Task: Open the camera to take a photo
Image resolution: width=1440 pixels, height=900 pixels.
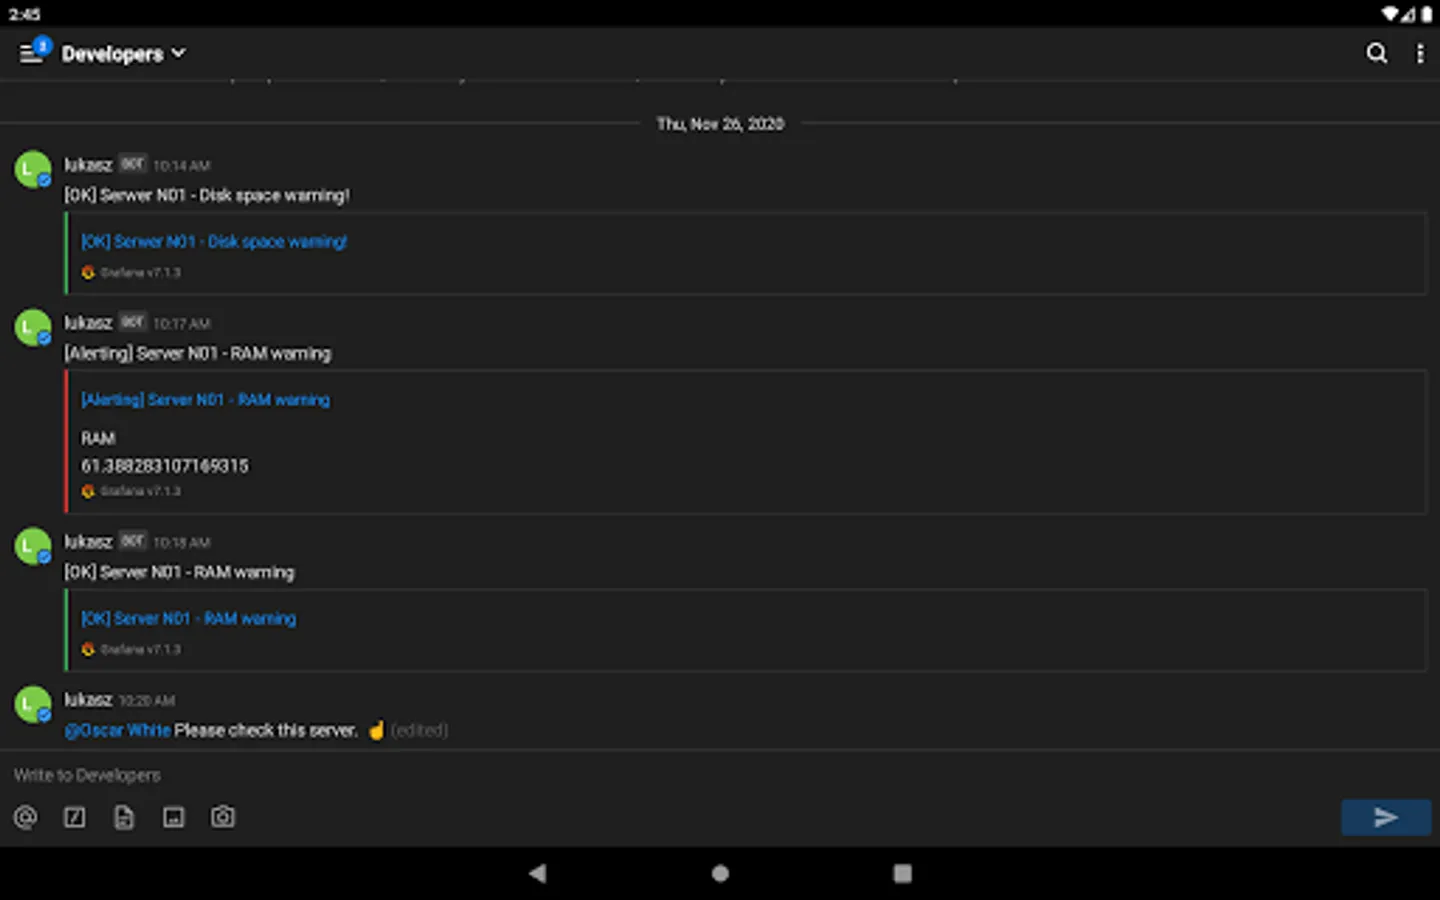Action: (x=223, y=817)
